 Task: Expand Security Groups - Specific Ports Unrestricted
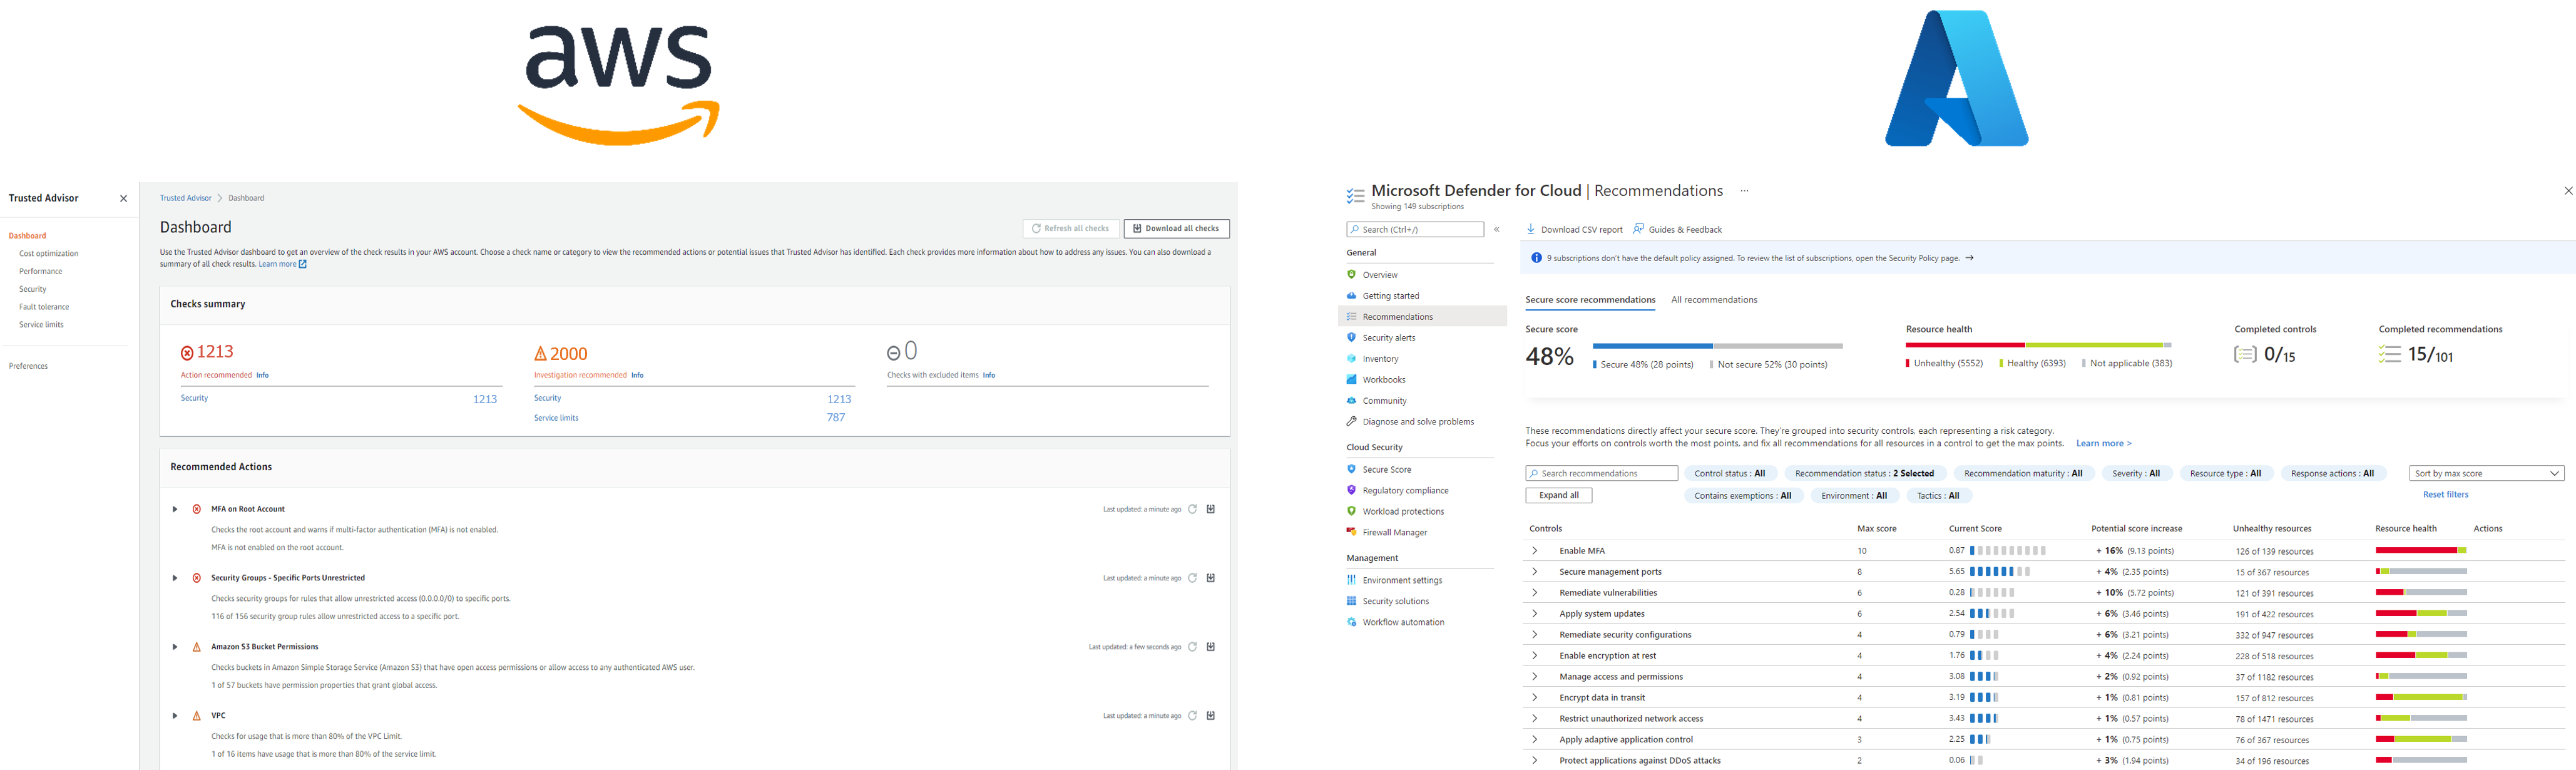pos(175,578)
